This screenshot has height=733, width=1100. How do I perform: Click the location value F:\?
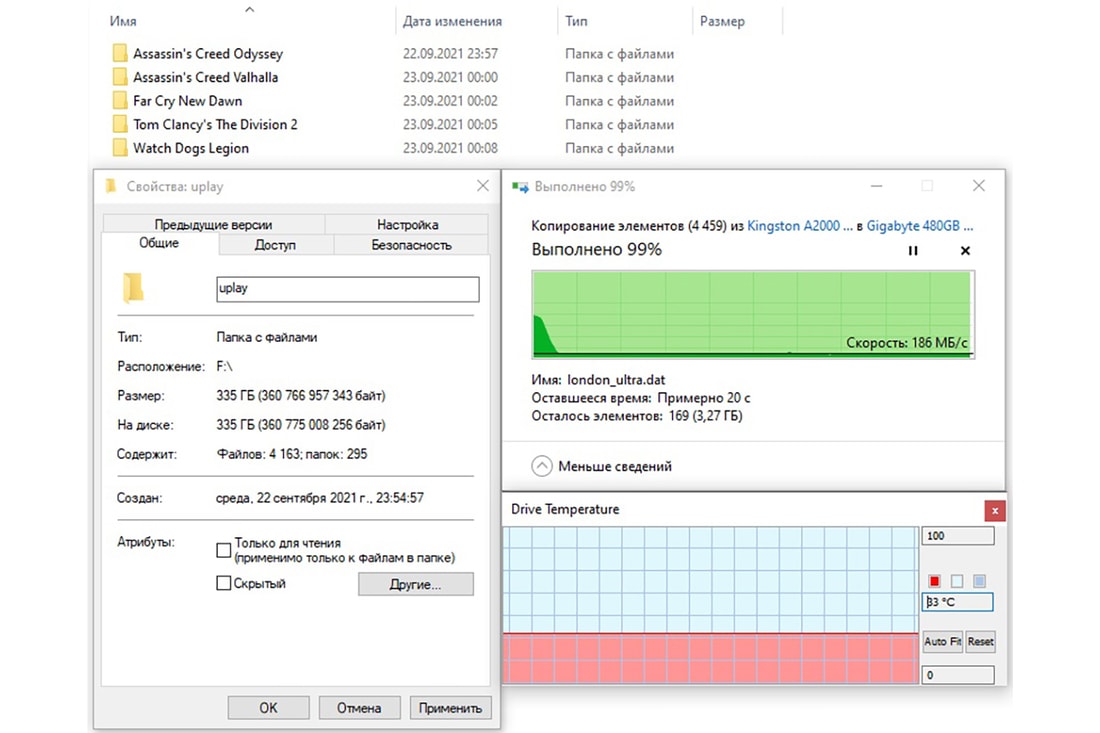point(224,366)
